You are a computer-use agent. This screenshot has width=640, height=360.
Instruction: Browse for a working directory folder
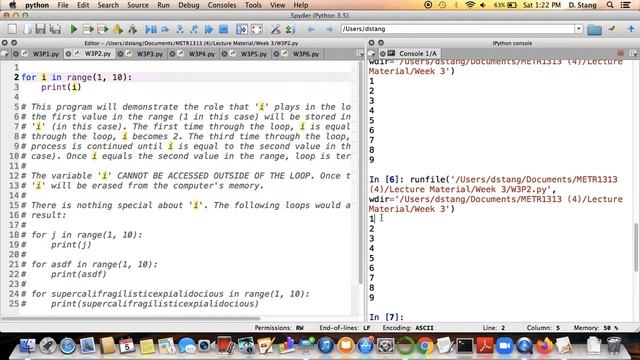pos(594,29)
